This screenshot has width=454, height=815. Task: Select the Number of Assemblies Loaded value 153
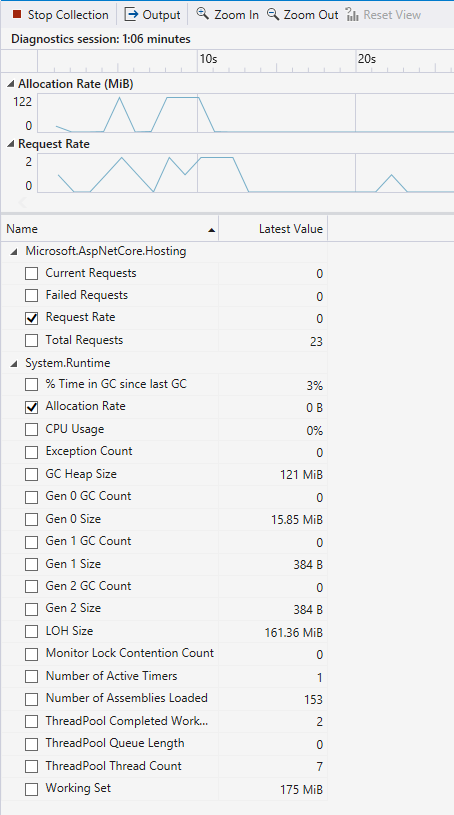(x=314, y=700)
